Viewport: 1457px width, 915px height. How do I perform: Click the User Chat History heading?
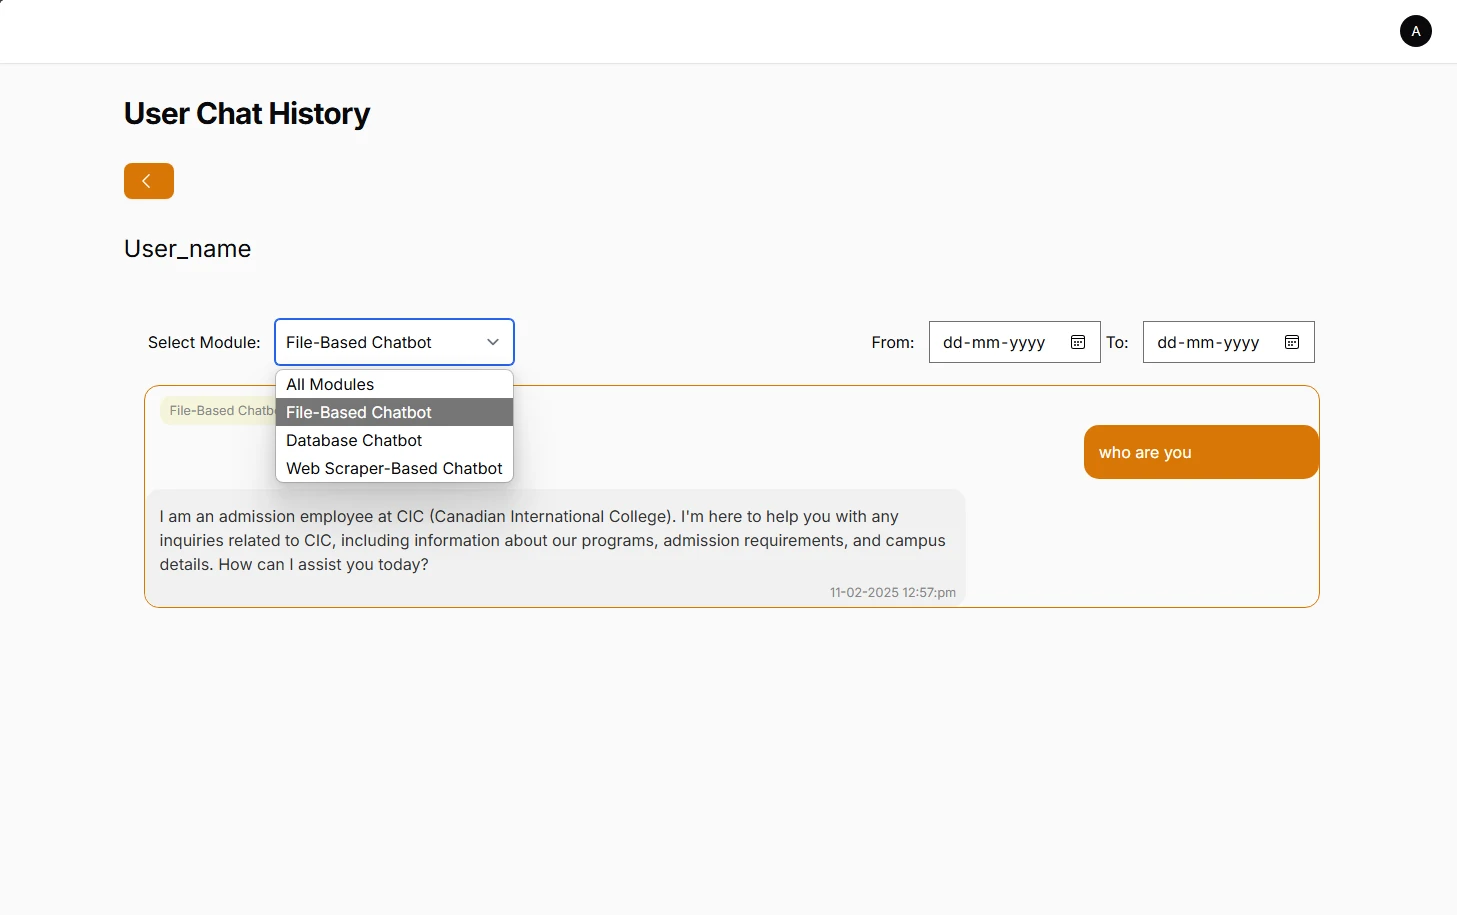246,113
